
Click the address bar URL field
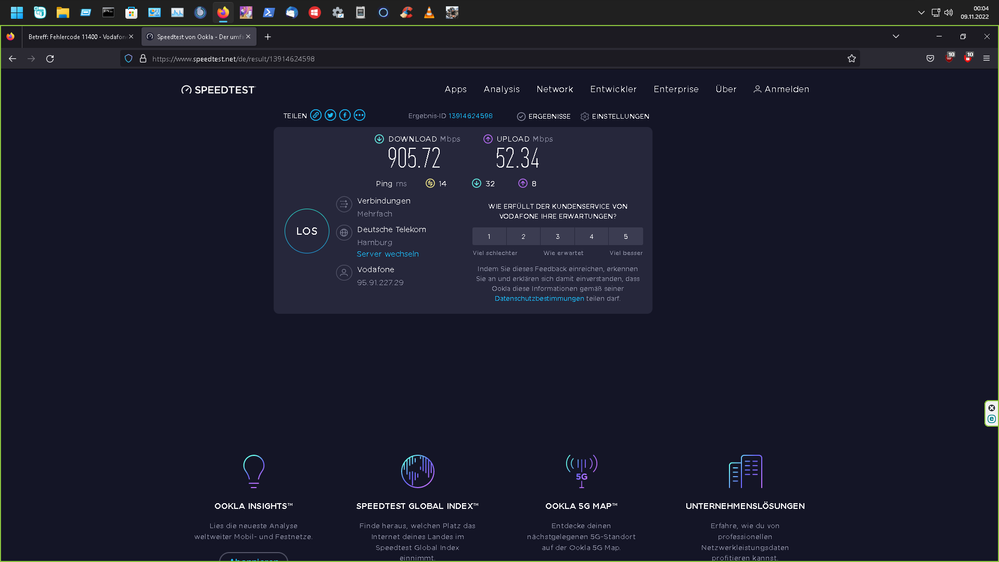click(x=491, y=59)
